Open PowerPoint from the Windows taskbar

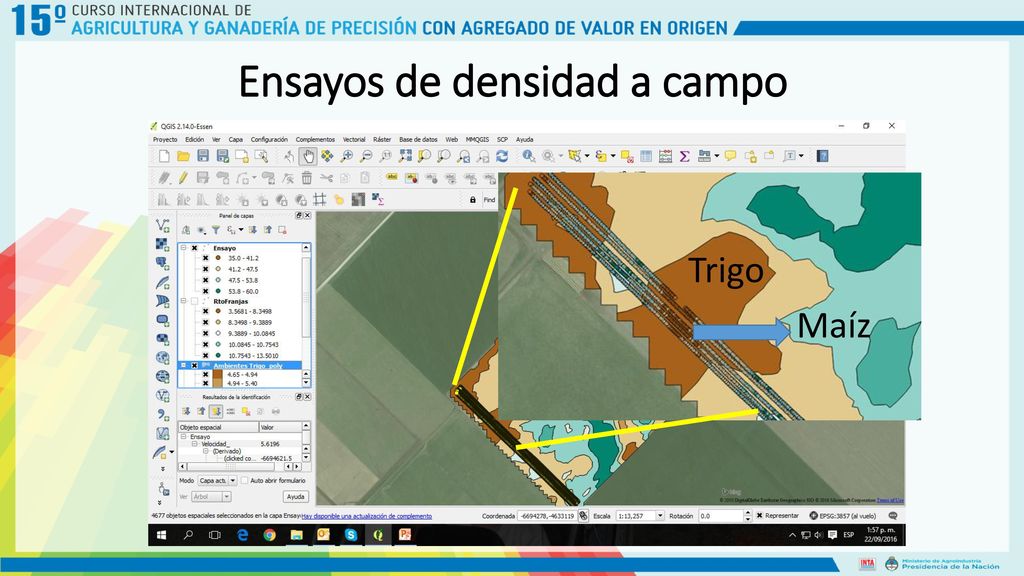[x=405, y=535]
